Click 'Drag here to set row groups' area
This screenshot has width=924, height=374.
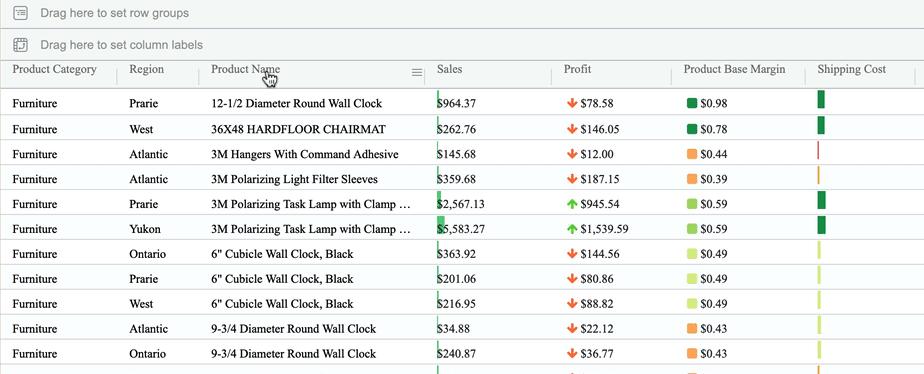point(114,13)
